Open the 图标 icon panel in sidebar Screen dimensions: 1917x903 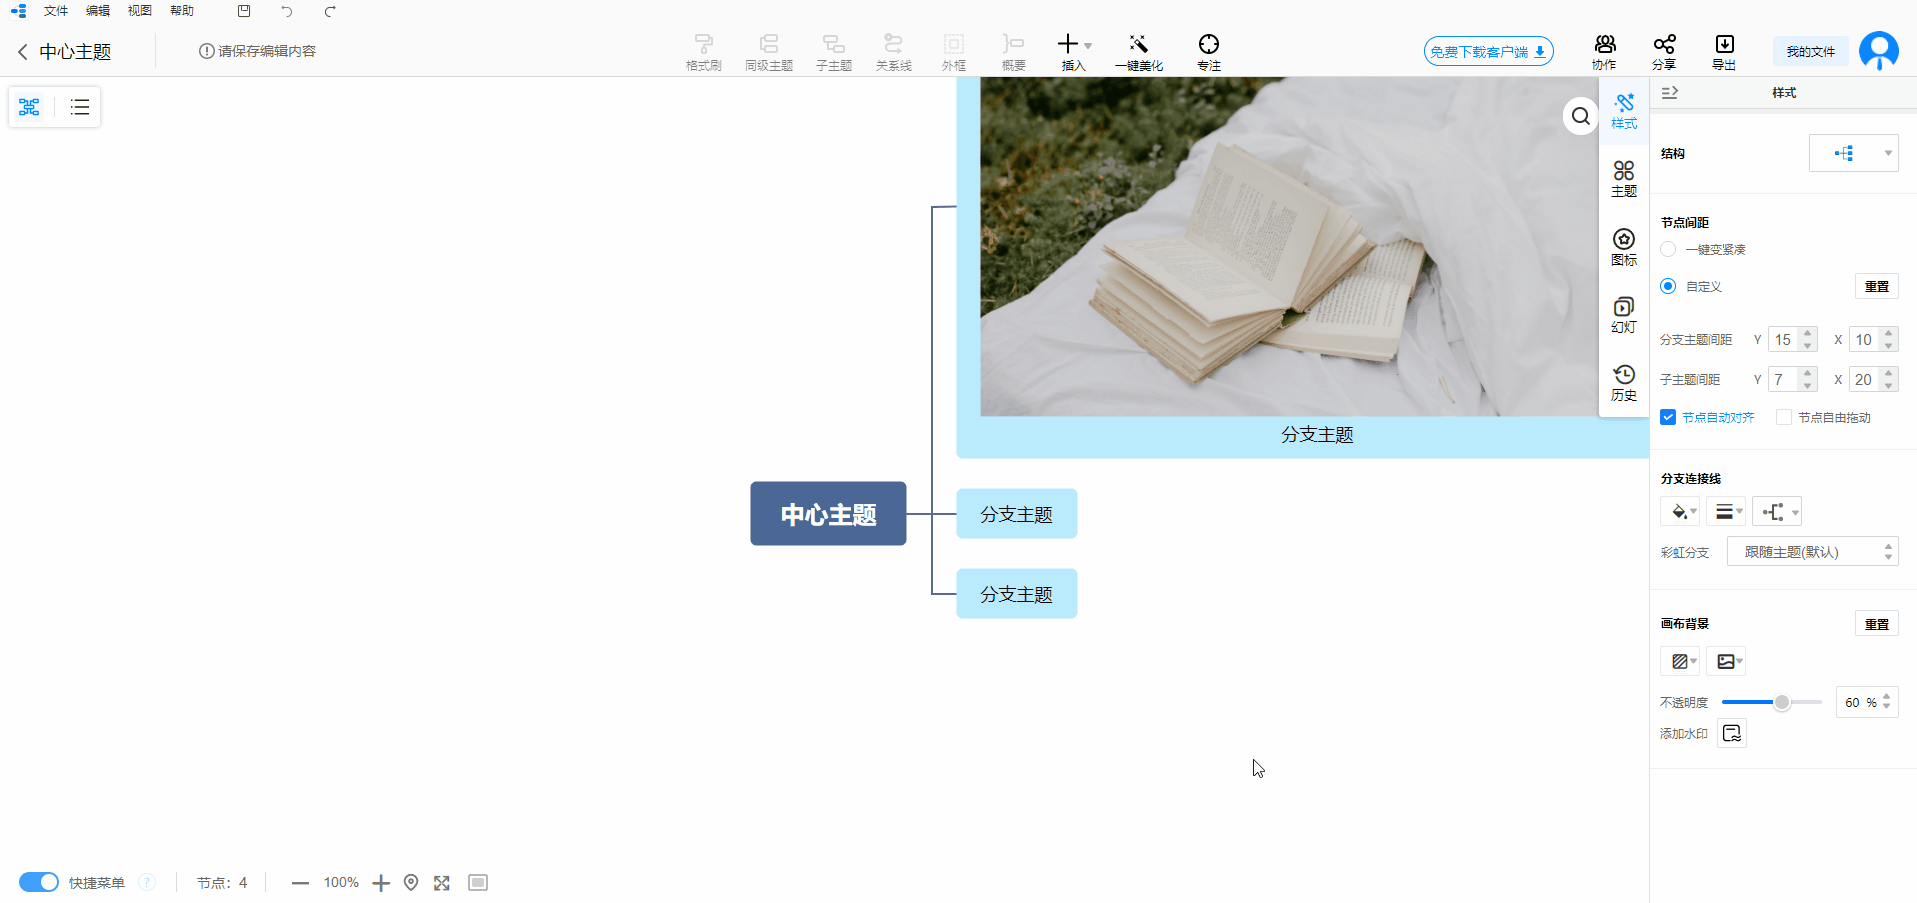pos(1623,246)
